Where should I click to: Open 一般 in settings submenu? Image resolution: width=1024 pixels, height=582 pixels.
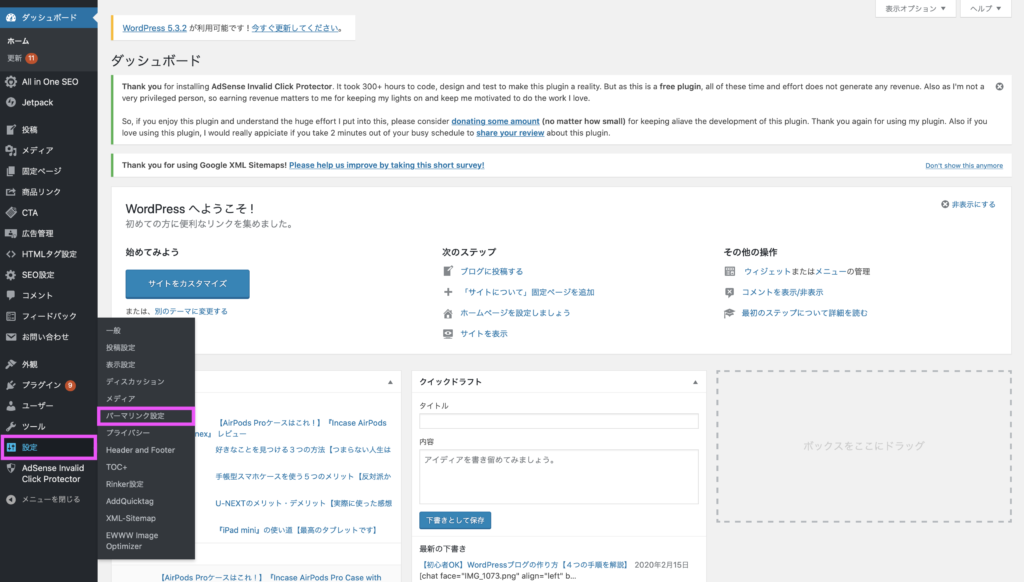(114, 331)
